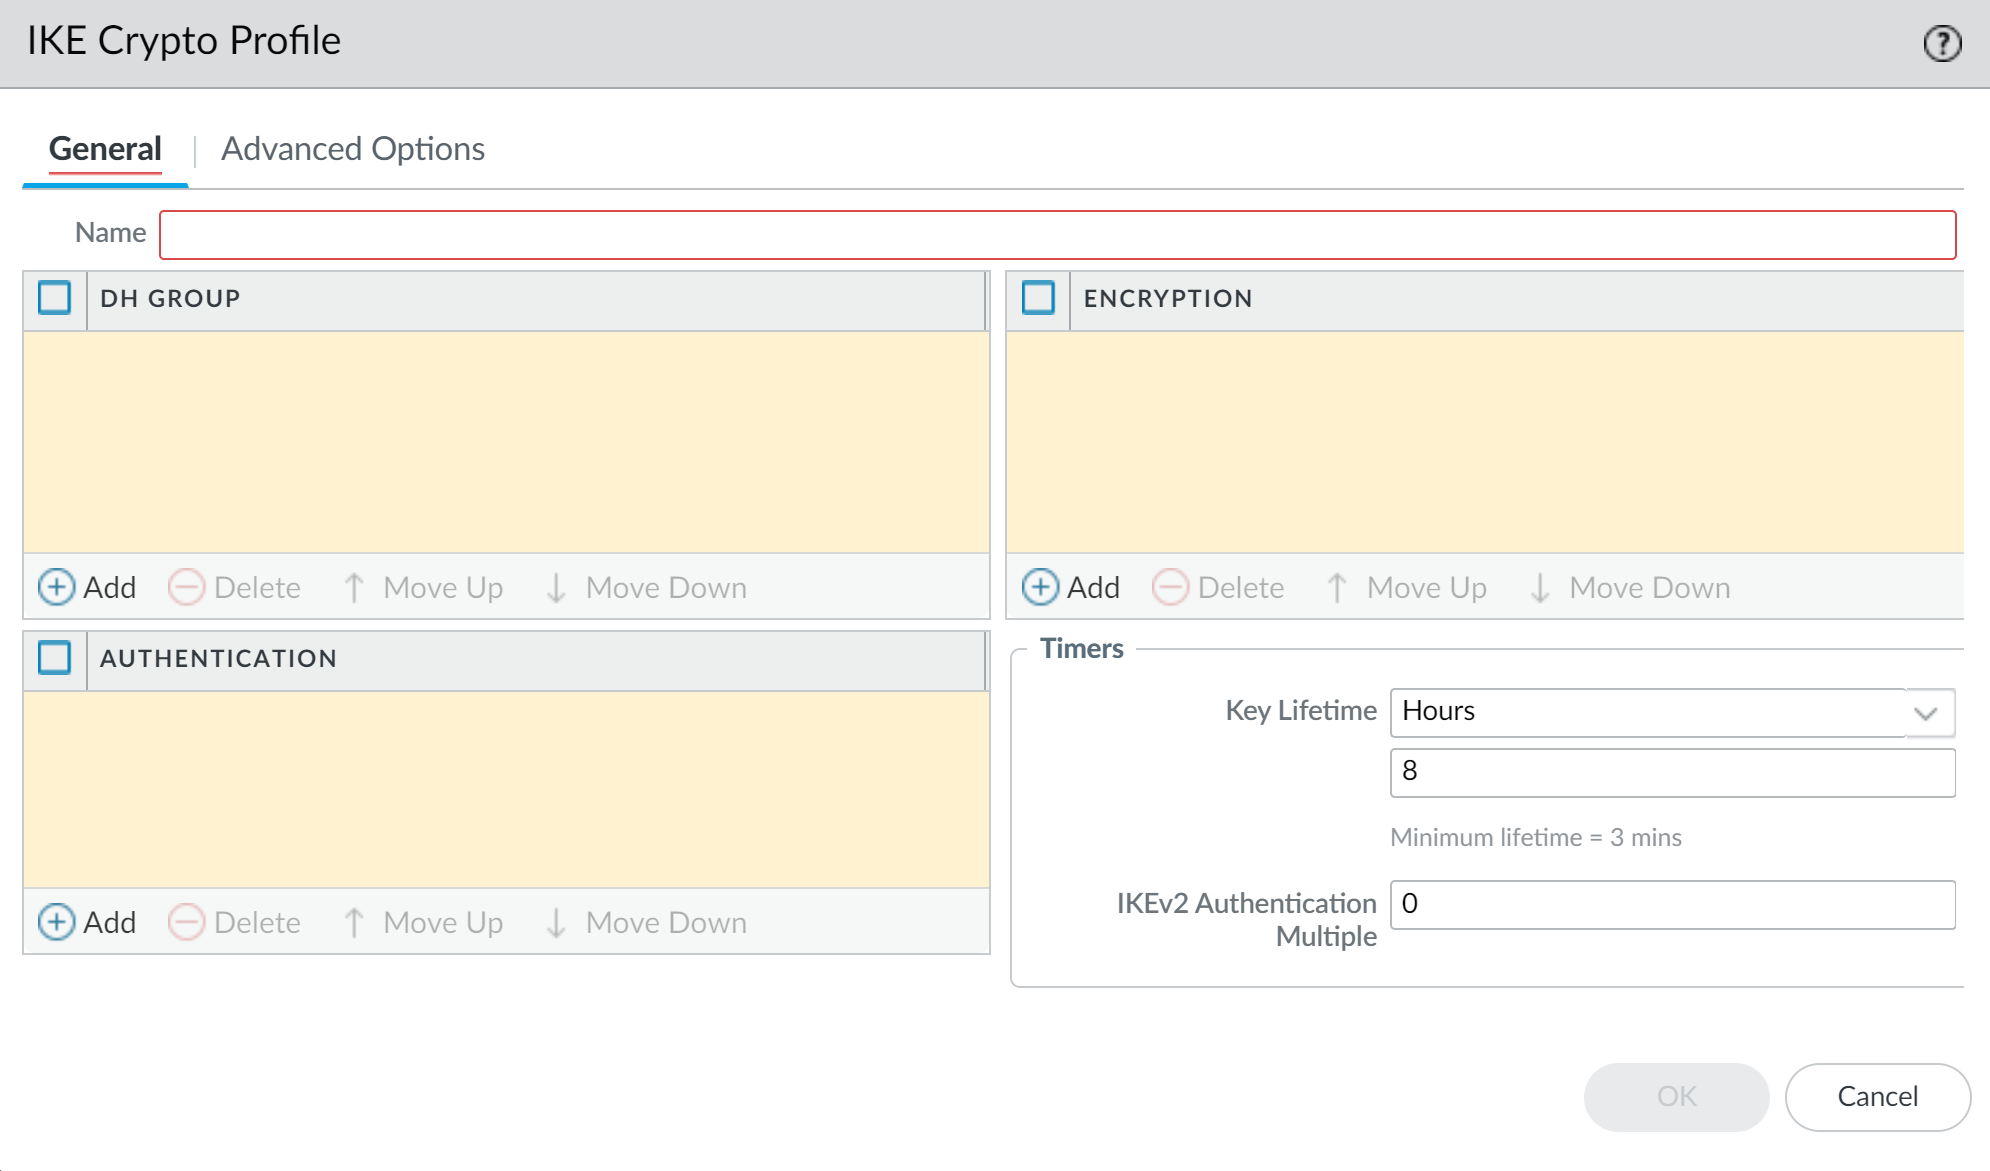Viewport: 1990px width, 1171px height.
Task: Move Encryption entry up
Action: [1407, 587]
